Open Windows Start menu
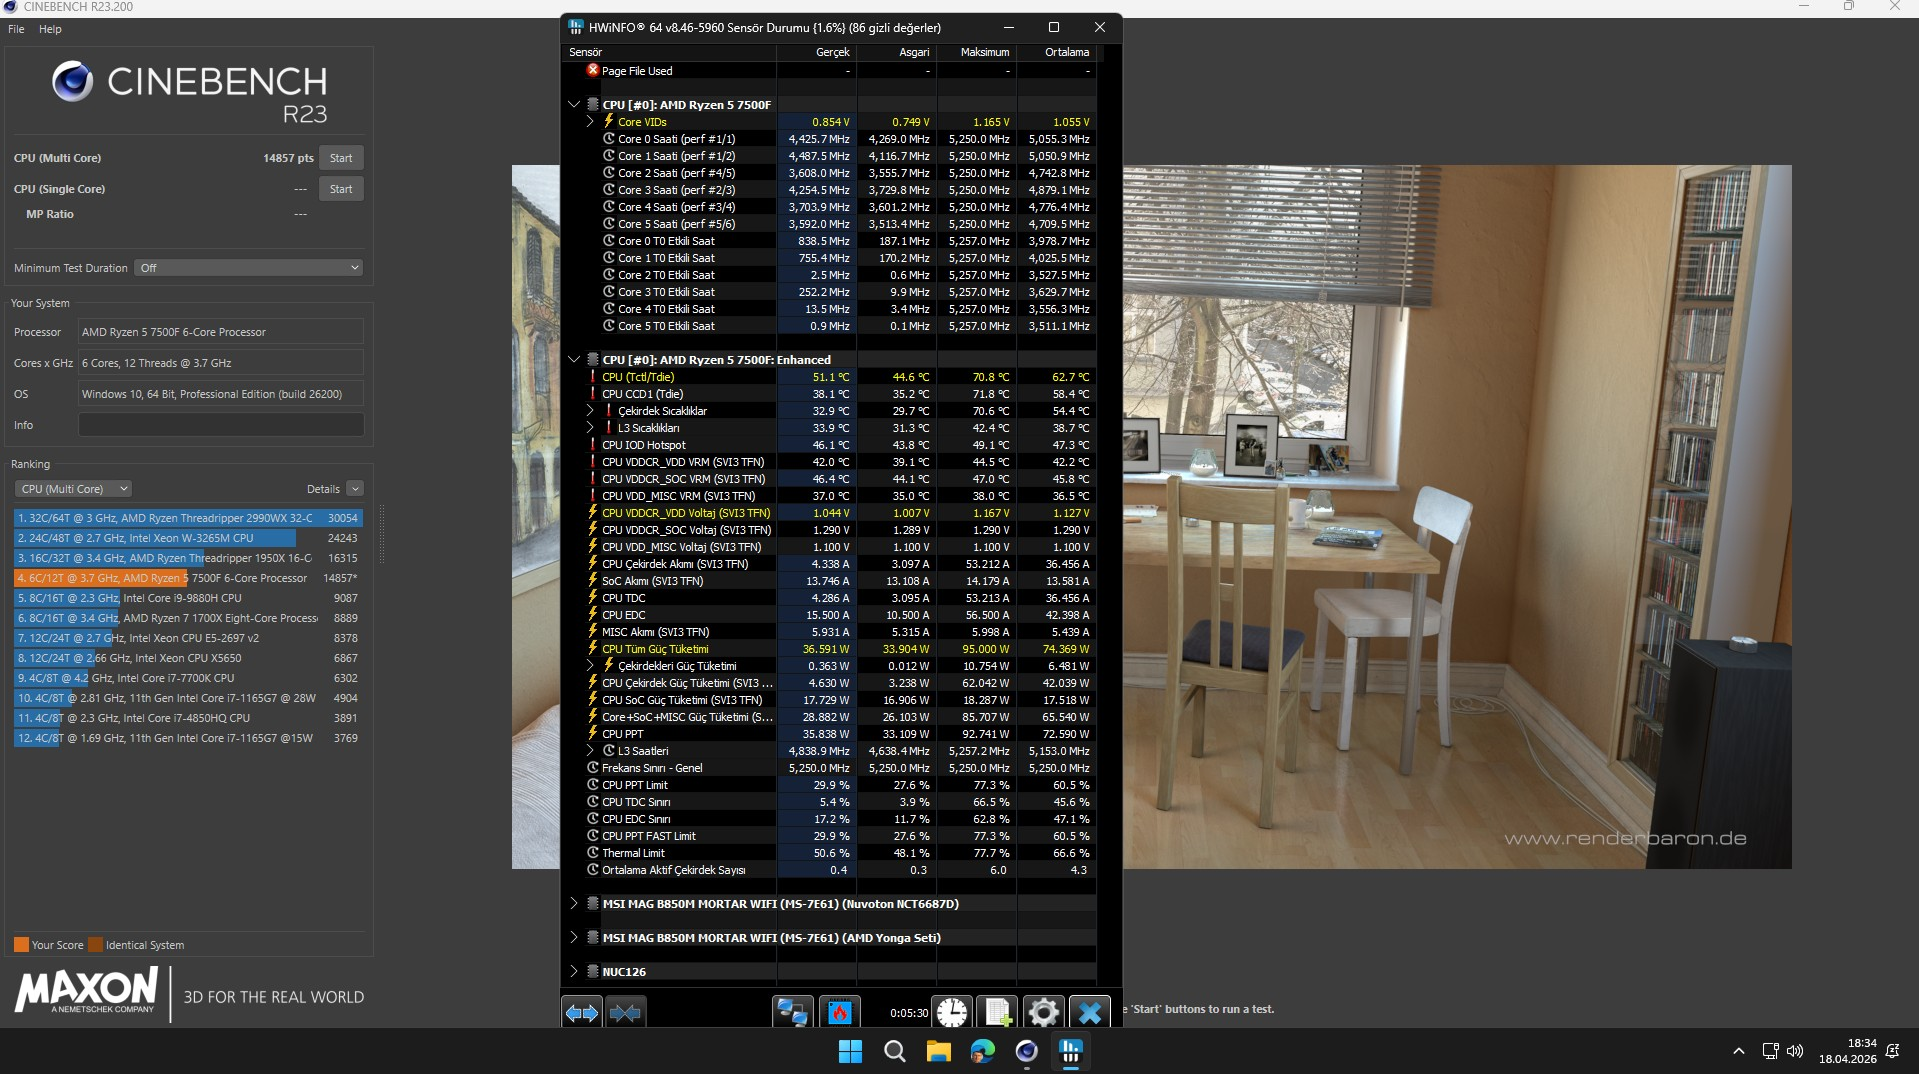Viewport: 1919px width, 1074px height. tap(850, 1051)
